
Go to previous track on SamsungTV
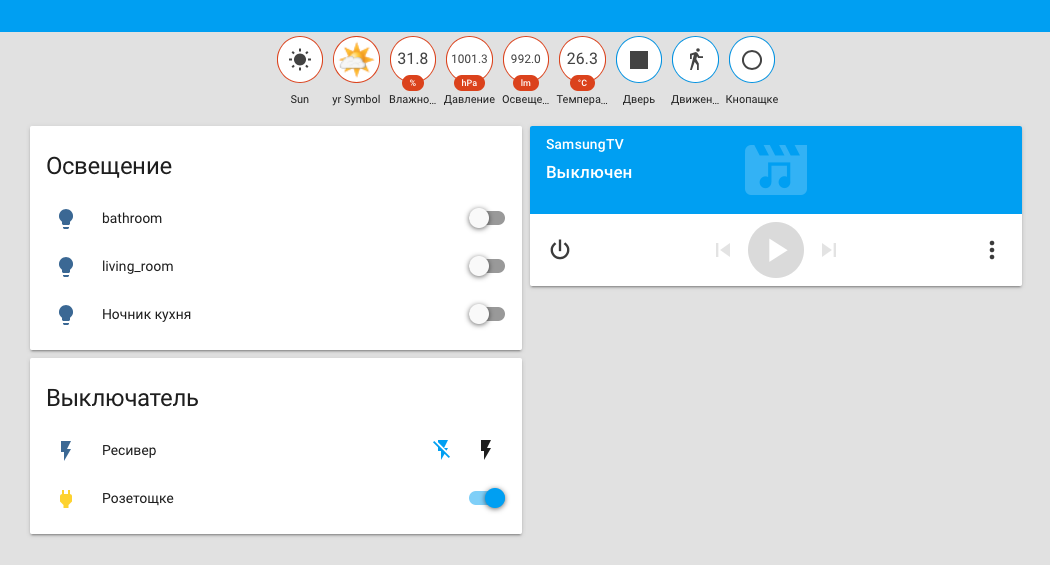(723, 250)
